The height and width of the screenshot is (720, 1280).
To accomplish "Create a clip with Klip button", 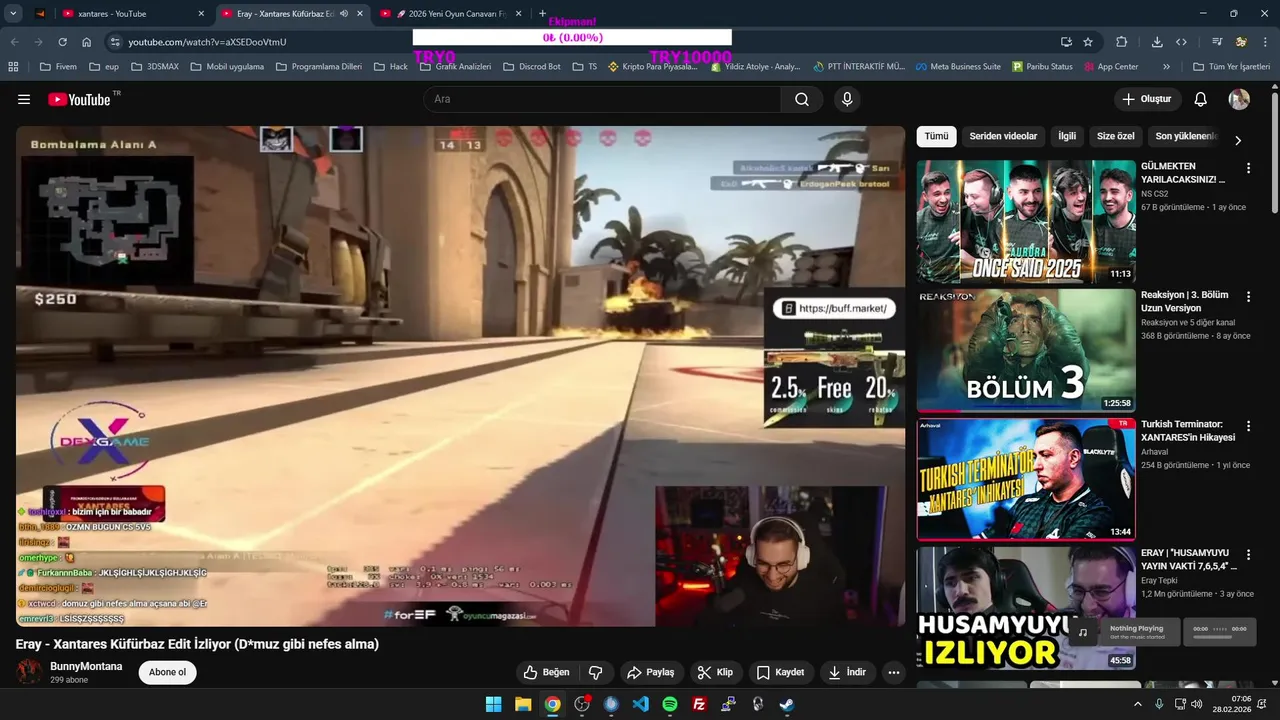I will (x=715, y=672).
